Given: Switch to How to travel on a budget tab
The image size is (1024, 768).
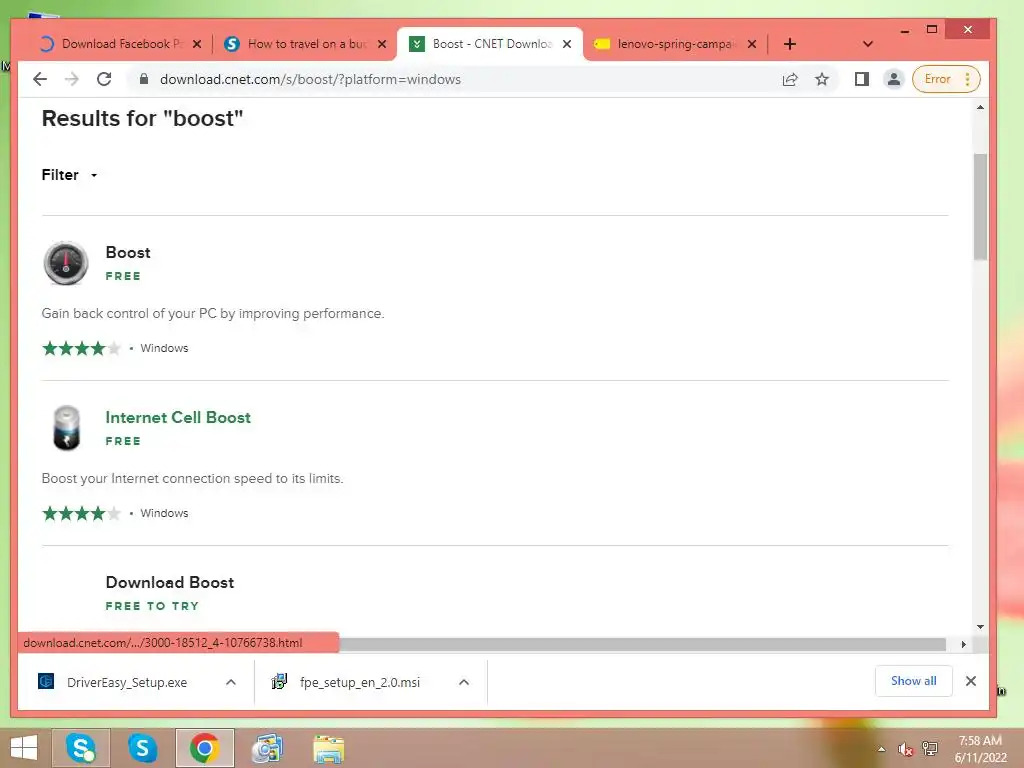Looking at the screenshot, I should (306, 44).
